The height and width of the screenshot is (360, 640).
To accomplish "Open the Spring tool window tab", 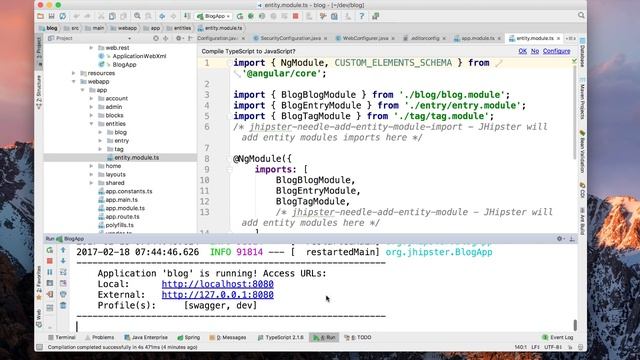I will (189, 338).
